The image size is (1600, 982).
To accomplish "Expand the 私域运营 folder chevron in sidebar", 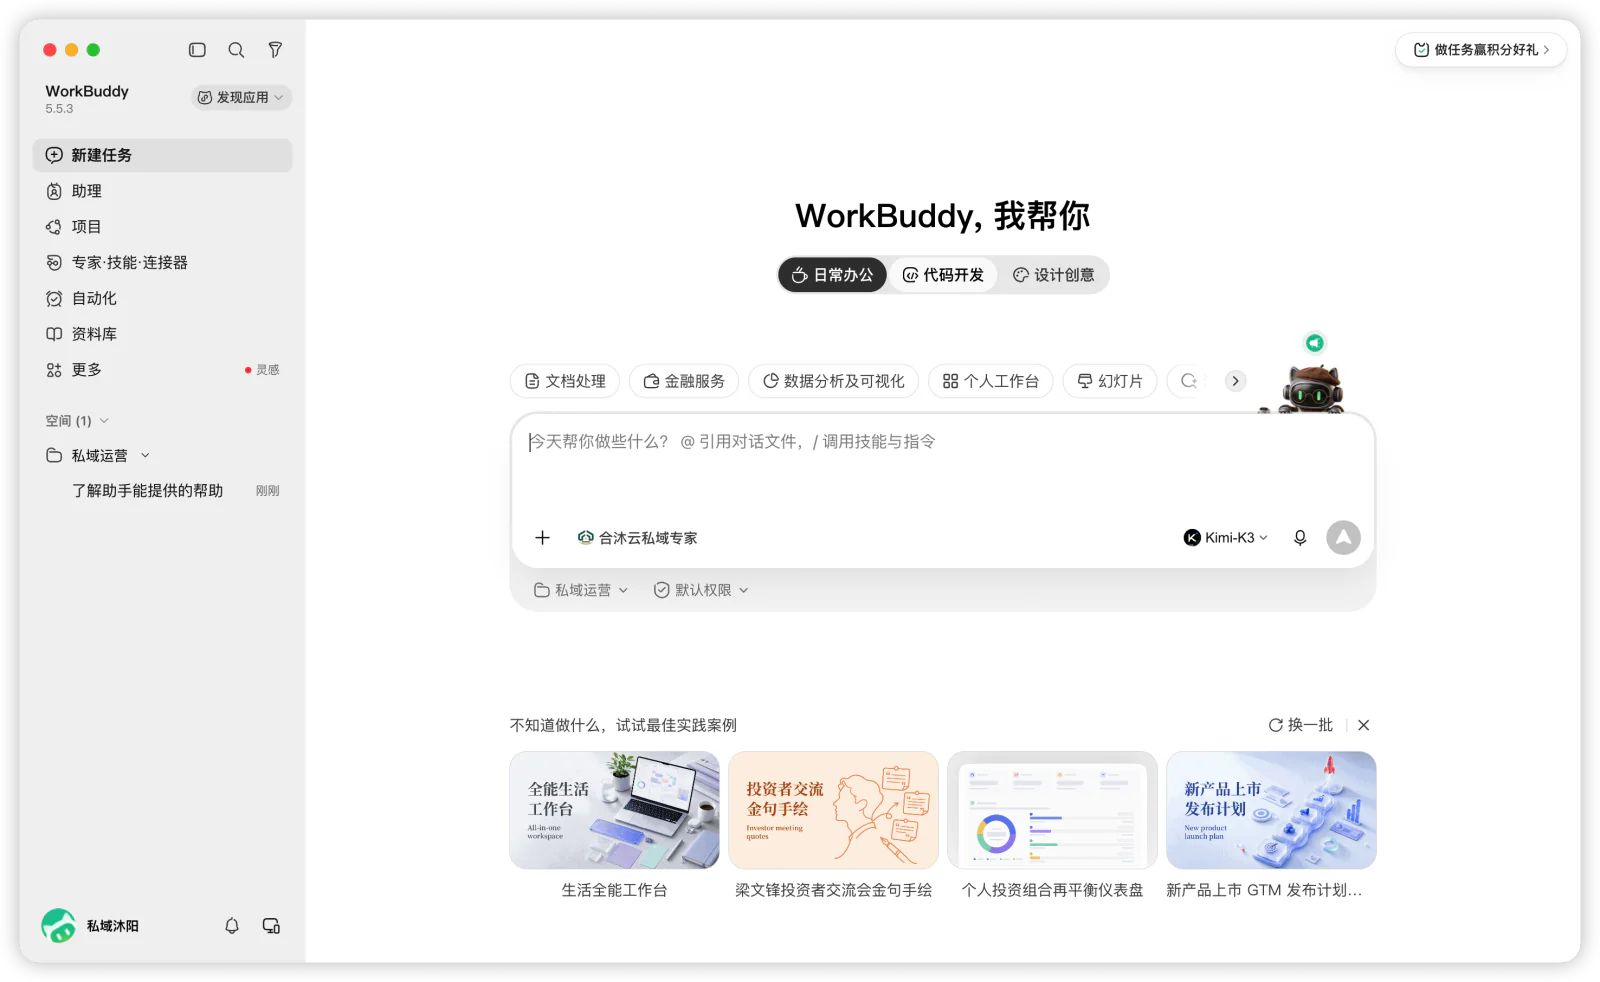I will (145, 456).
